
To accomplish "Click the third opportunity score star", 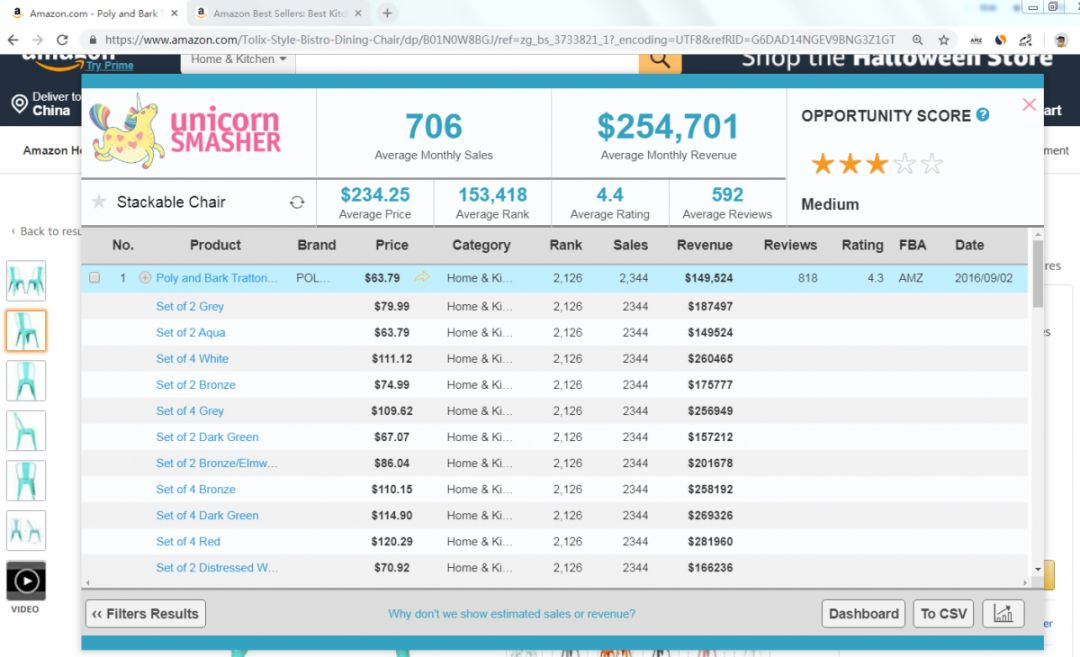I will pos(876,164).
